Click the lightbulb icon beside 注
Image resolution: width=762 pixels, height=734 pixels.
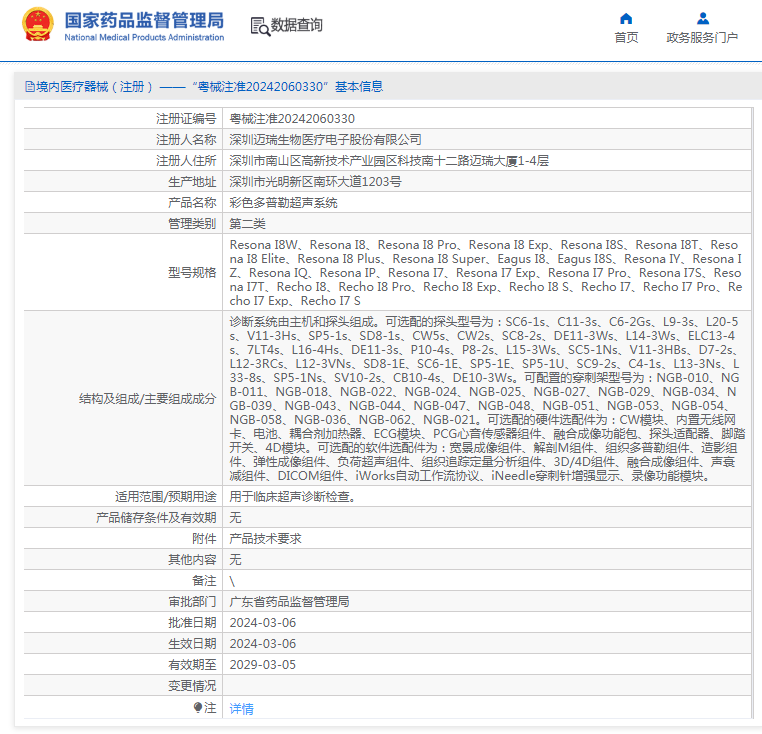pos(198,708)
